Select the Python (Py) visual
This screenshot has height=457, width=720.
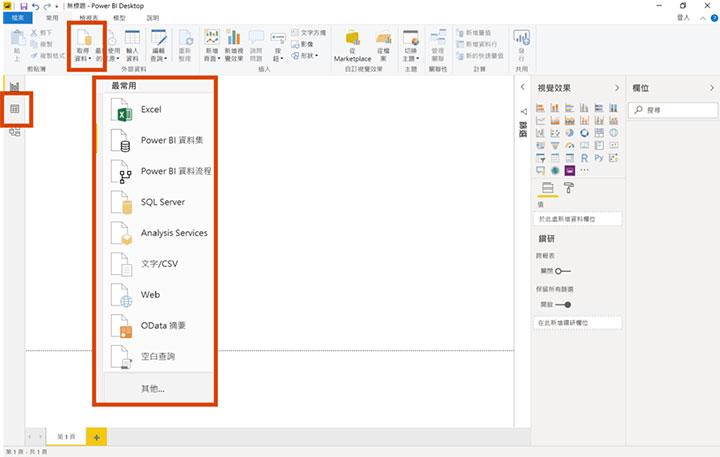tap(599, 158)
